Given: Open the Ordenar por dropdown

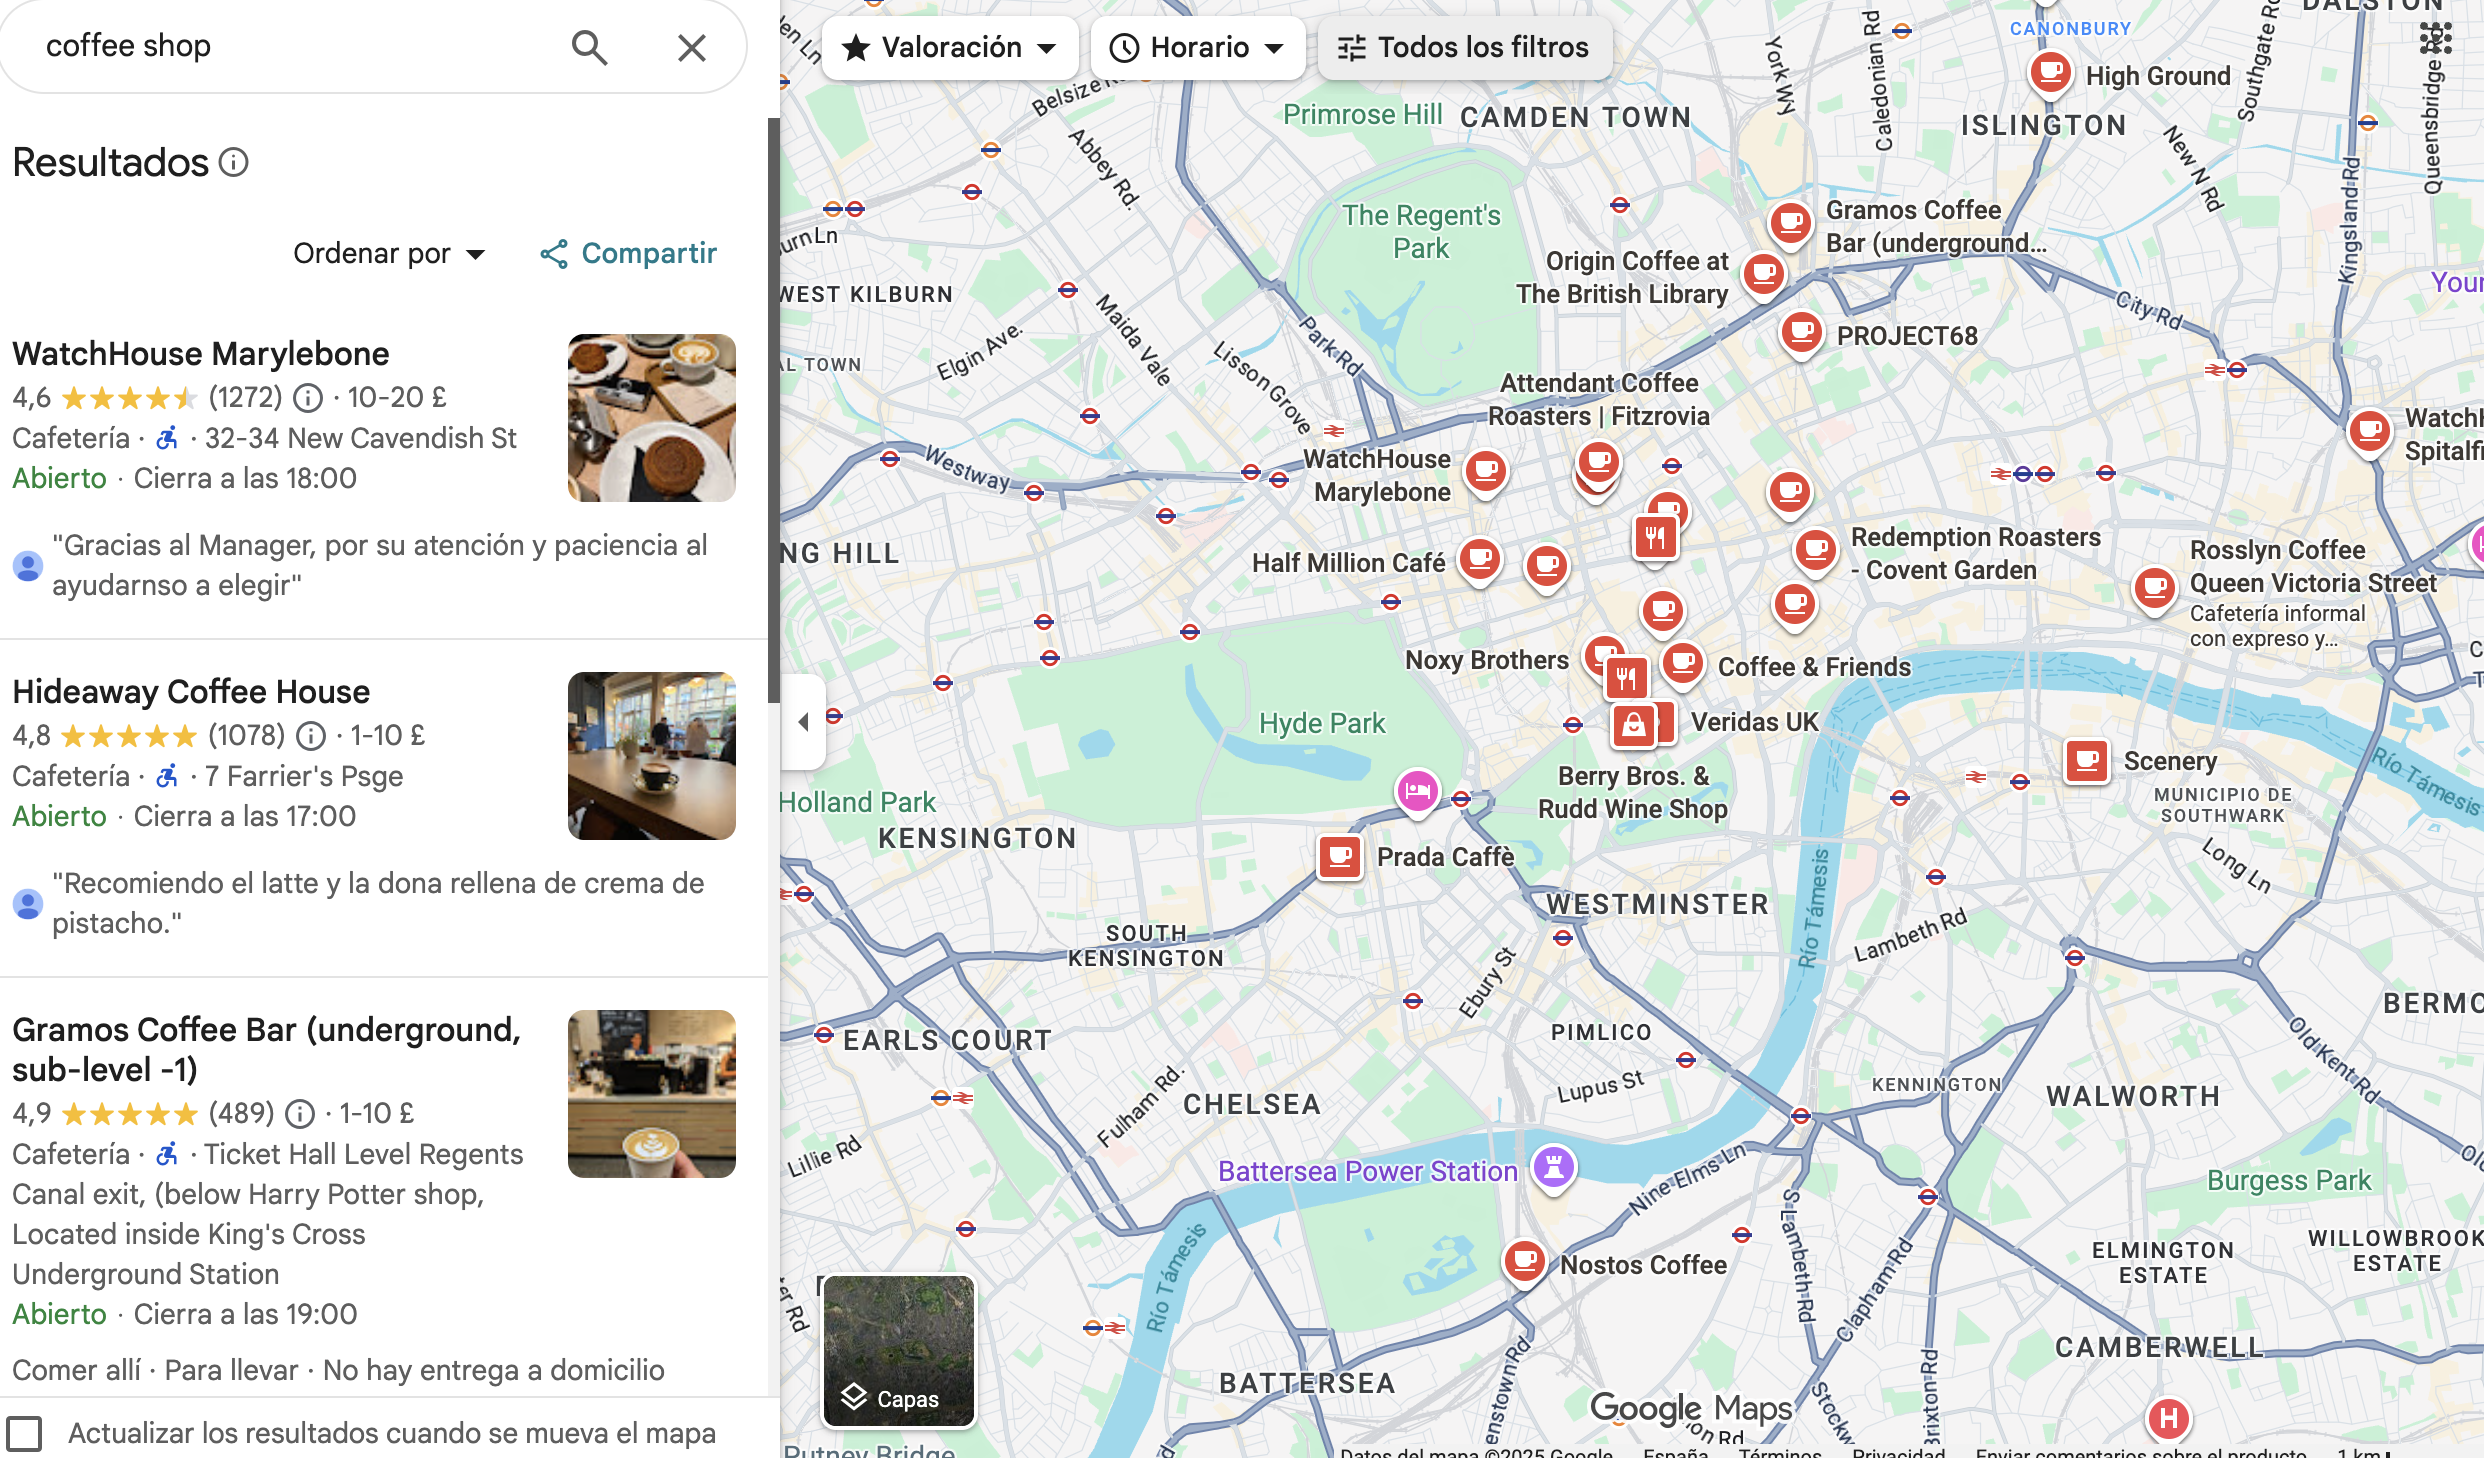Looking at the screenshot, I should click(x=388, y=253).
